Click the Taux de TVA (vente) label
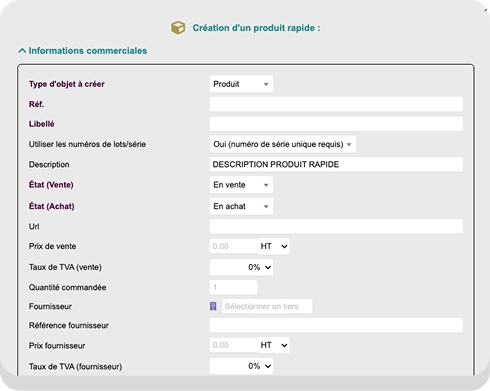This screenshot has height=391, width=490. 65,267
